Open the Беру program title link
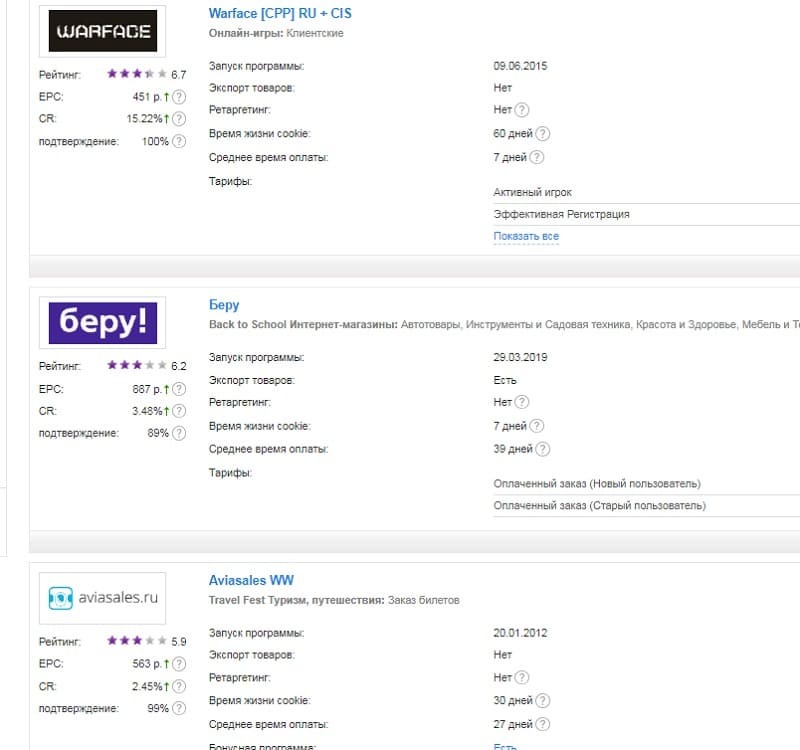 click(224, 305)
